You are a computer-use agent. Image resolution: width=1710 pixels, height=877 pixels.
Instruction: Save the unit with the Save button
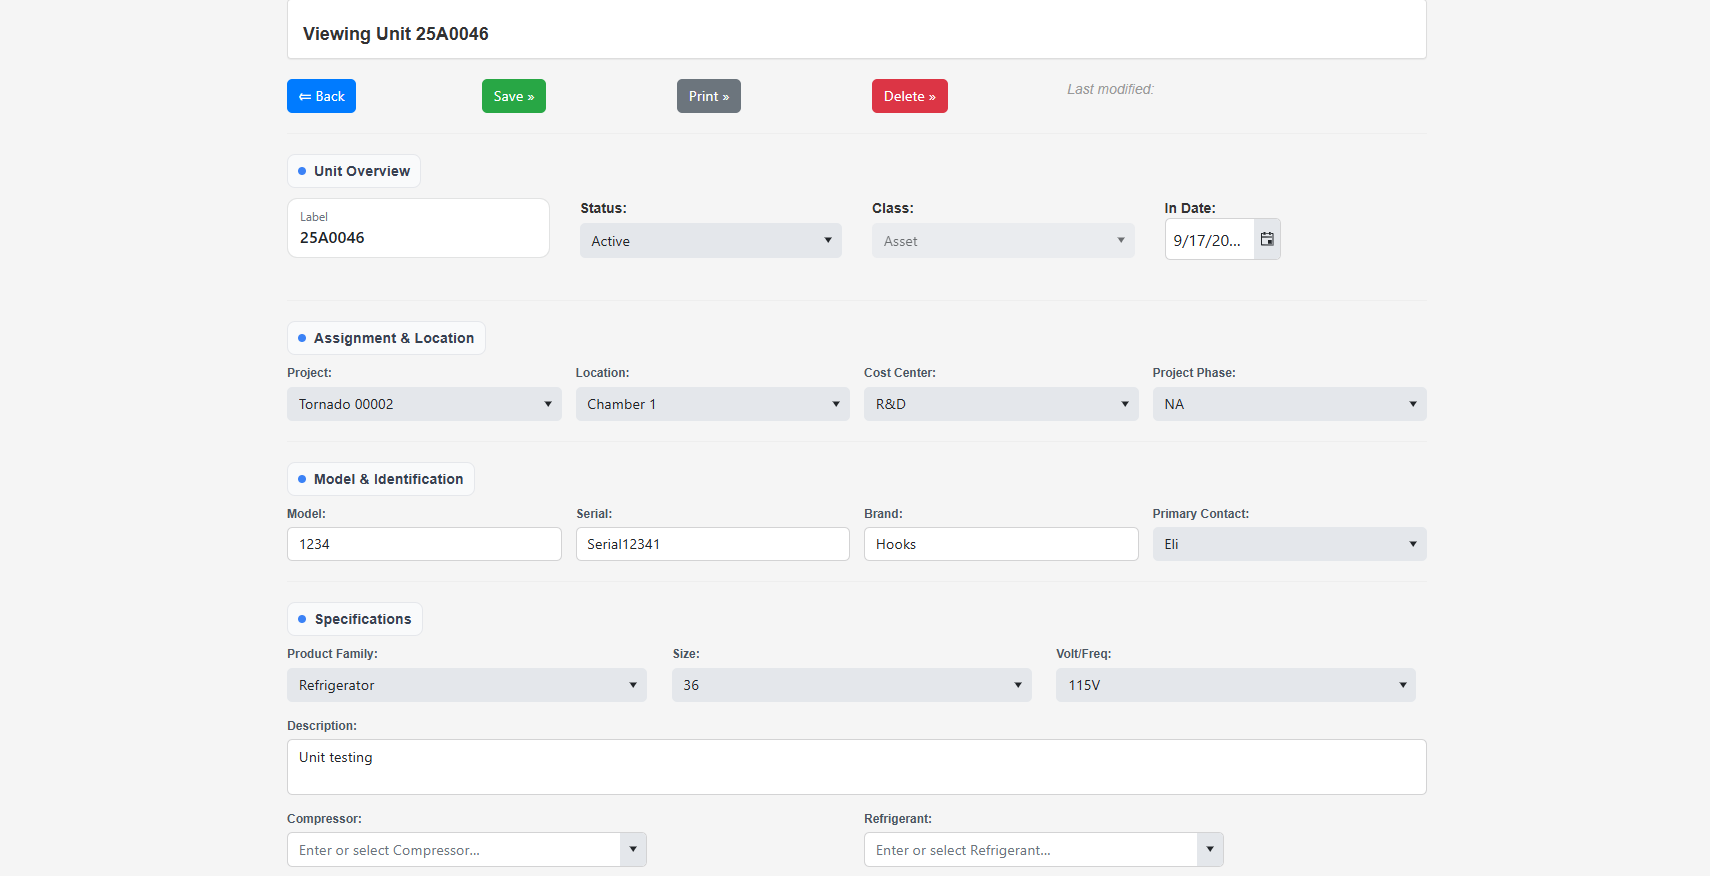[x=513, y=96]
